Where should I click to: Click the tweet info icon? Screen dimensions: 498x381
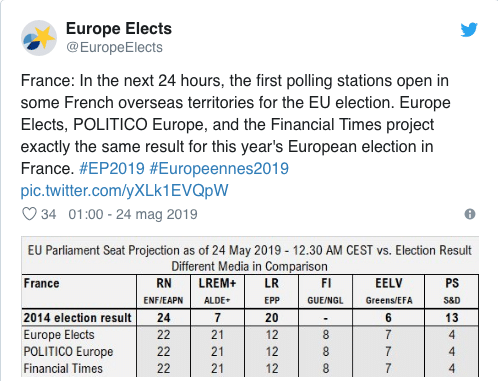[x=470, y=214]
